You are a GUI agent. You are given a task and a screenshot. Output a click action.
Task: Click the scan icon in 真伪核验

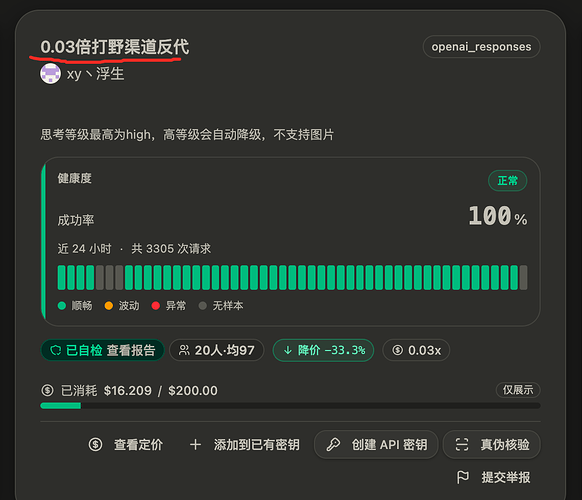[x=462, y=444]
